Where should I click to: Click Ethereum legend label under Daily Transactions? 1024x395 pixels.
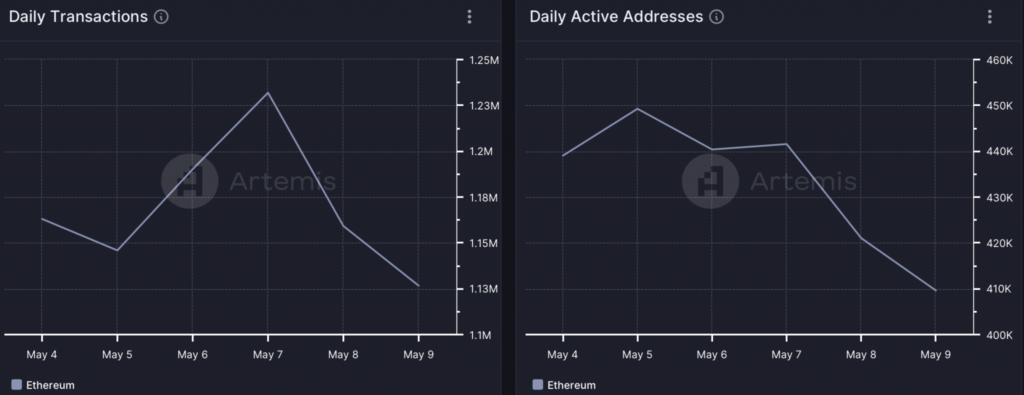[50, 385]
